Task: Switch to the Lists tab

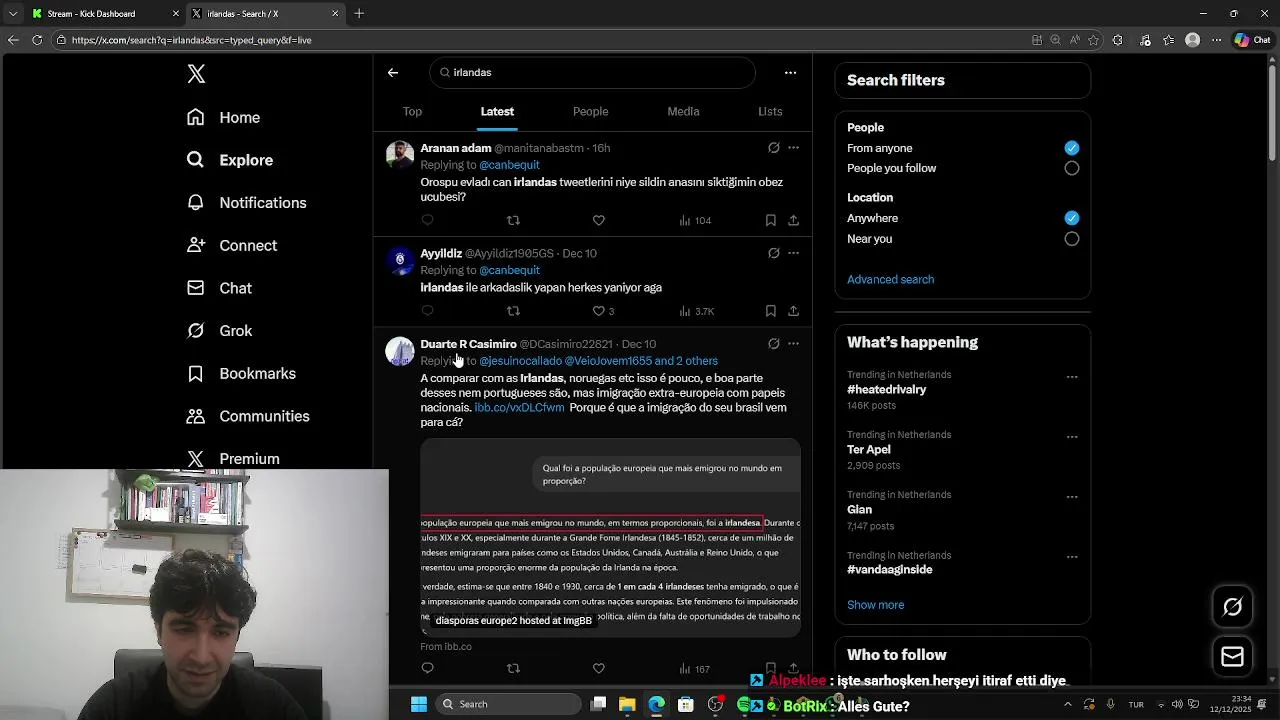Action: coord(770,111)
